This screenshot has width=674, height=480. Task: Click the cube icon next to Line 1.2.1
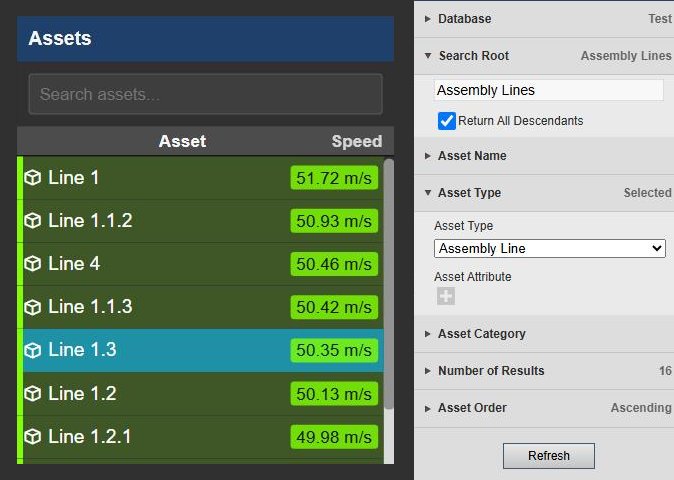point(33,437)
